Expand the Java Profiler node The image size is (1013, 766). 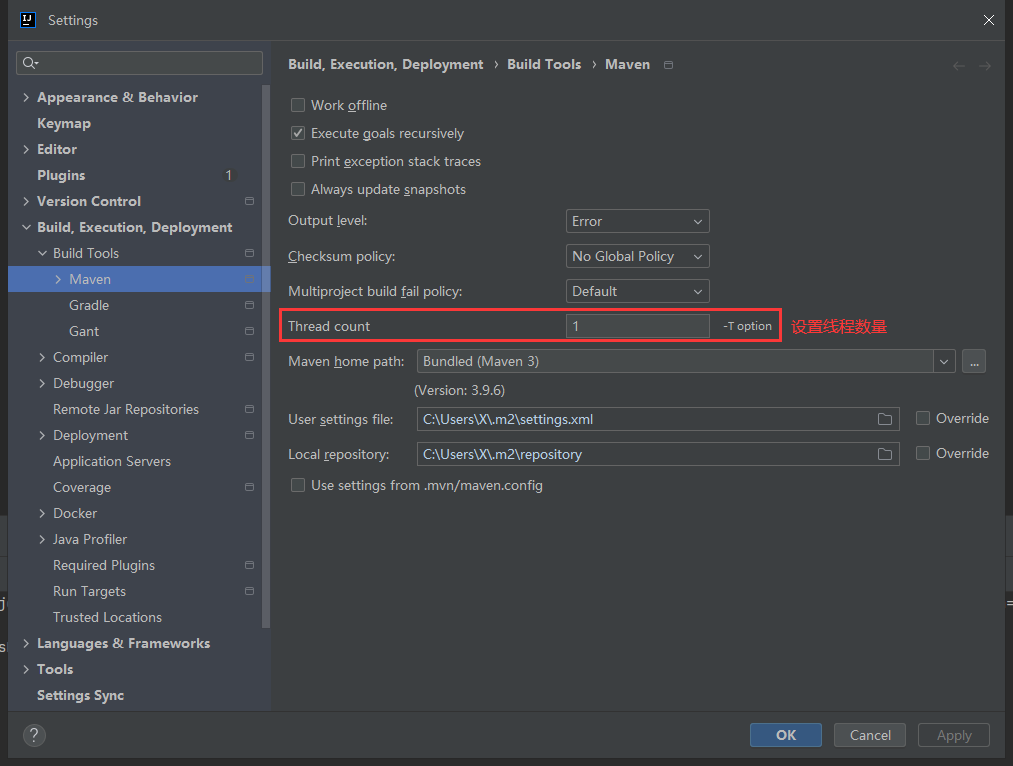point(42,539)
